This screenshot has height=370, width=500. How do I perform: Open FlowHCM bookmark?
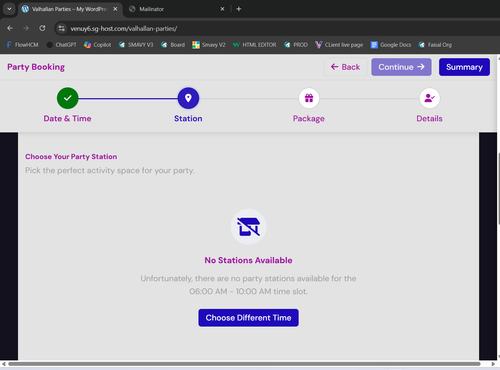(23, 45)
